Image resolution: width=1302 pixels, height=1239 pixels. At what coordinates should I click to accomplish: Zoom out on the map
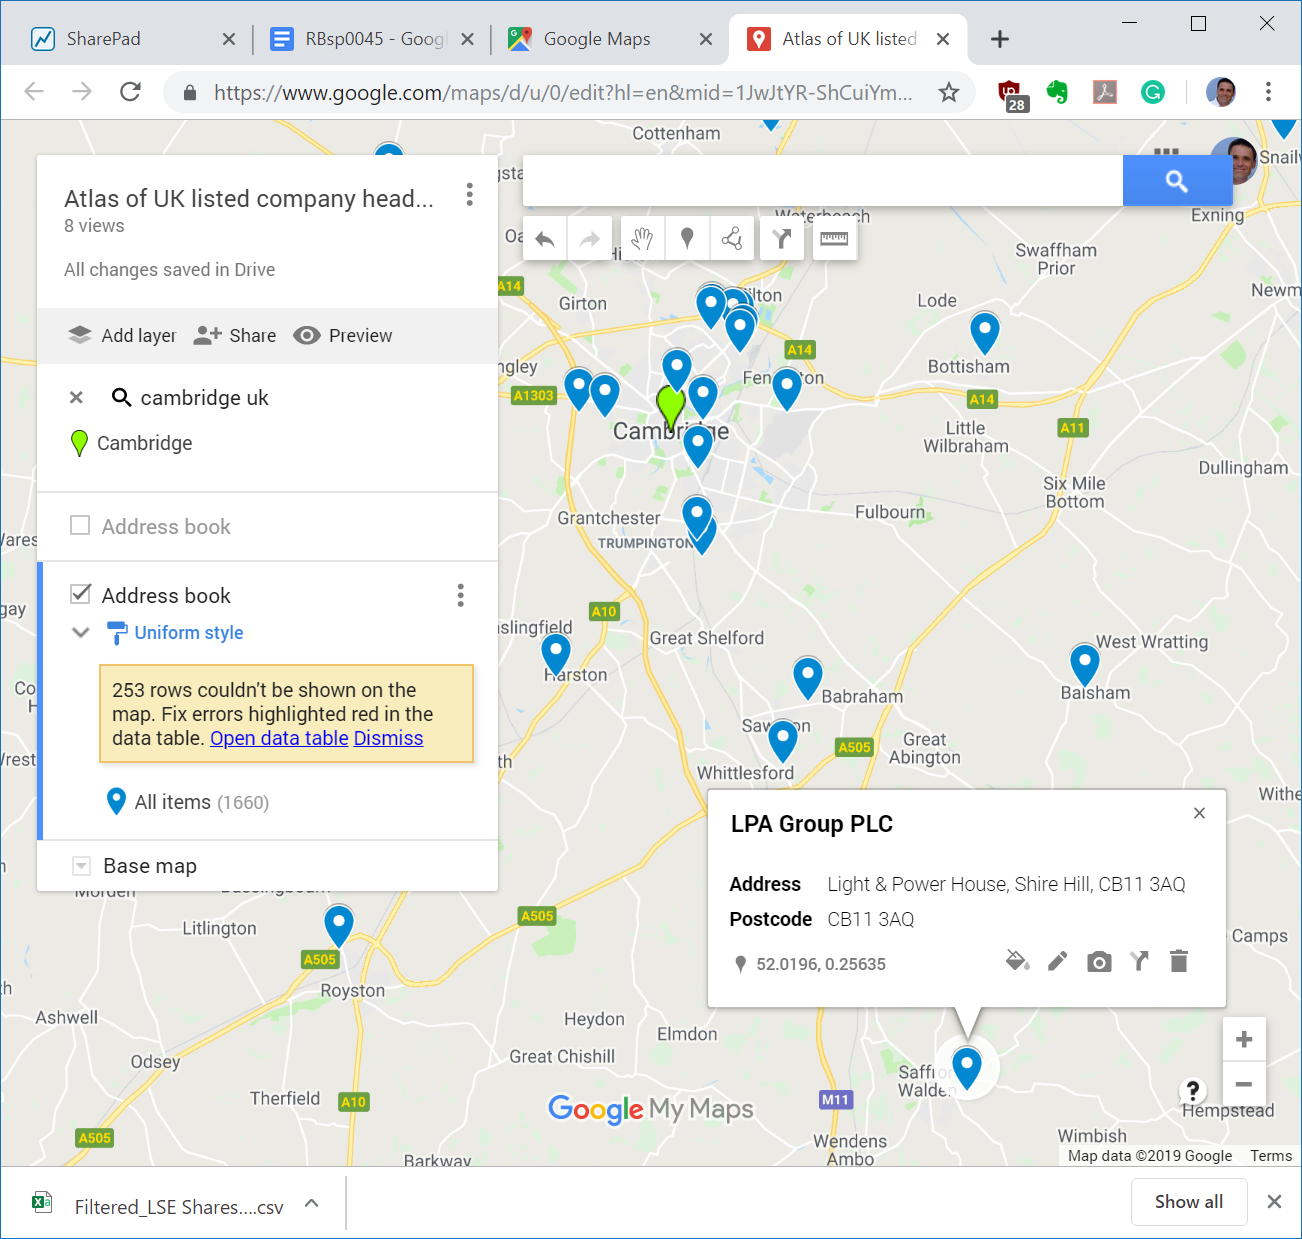click(1244, 1084)
